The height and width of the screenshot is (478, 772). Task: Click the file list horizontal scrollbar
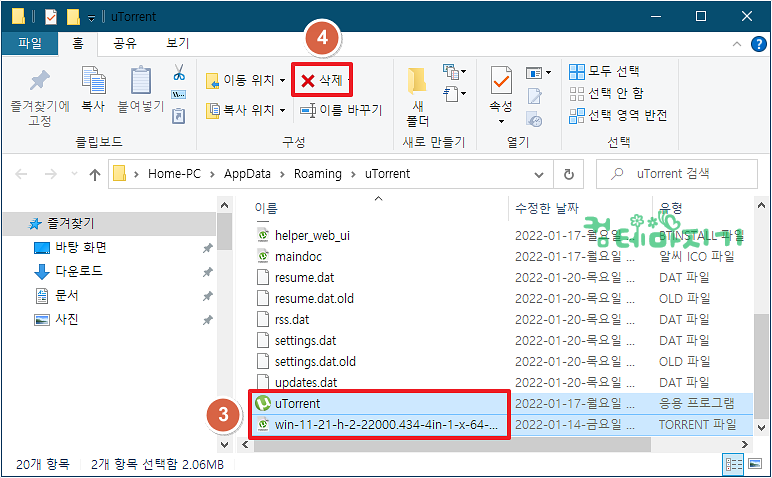pyautogui.click(x=452, y=445)
